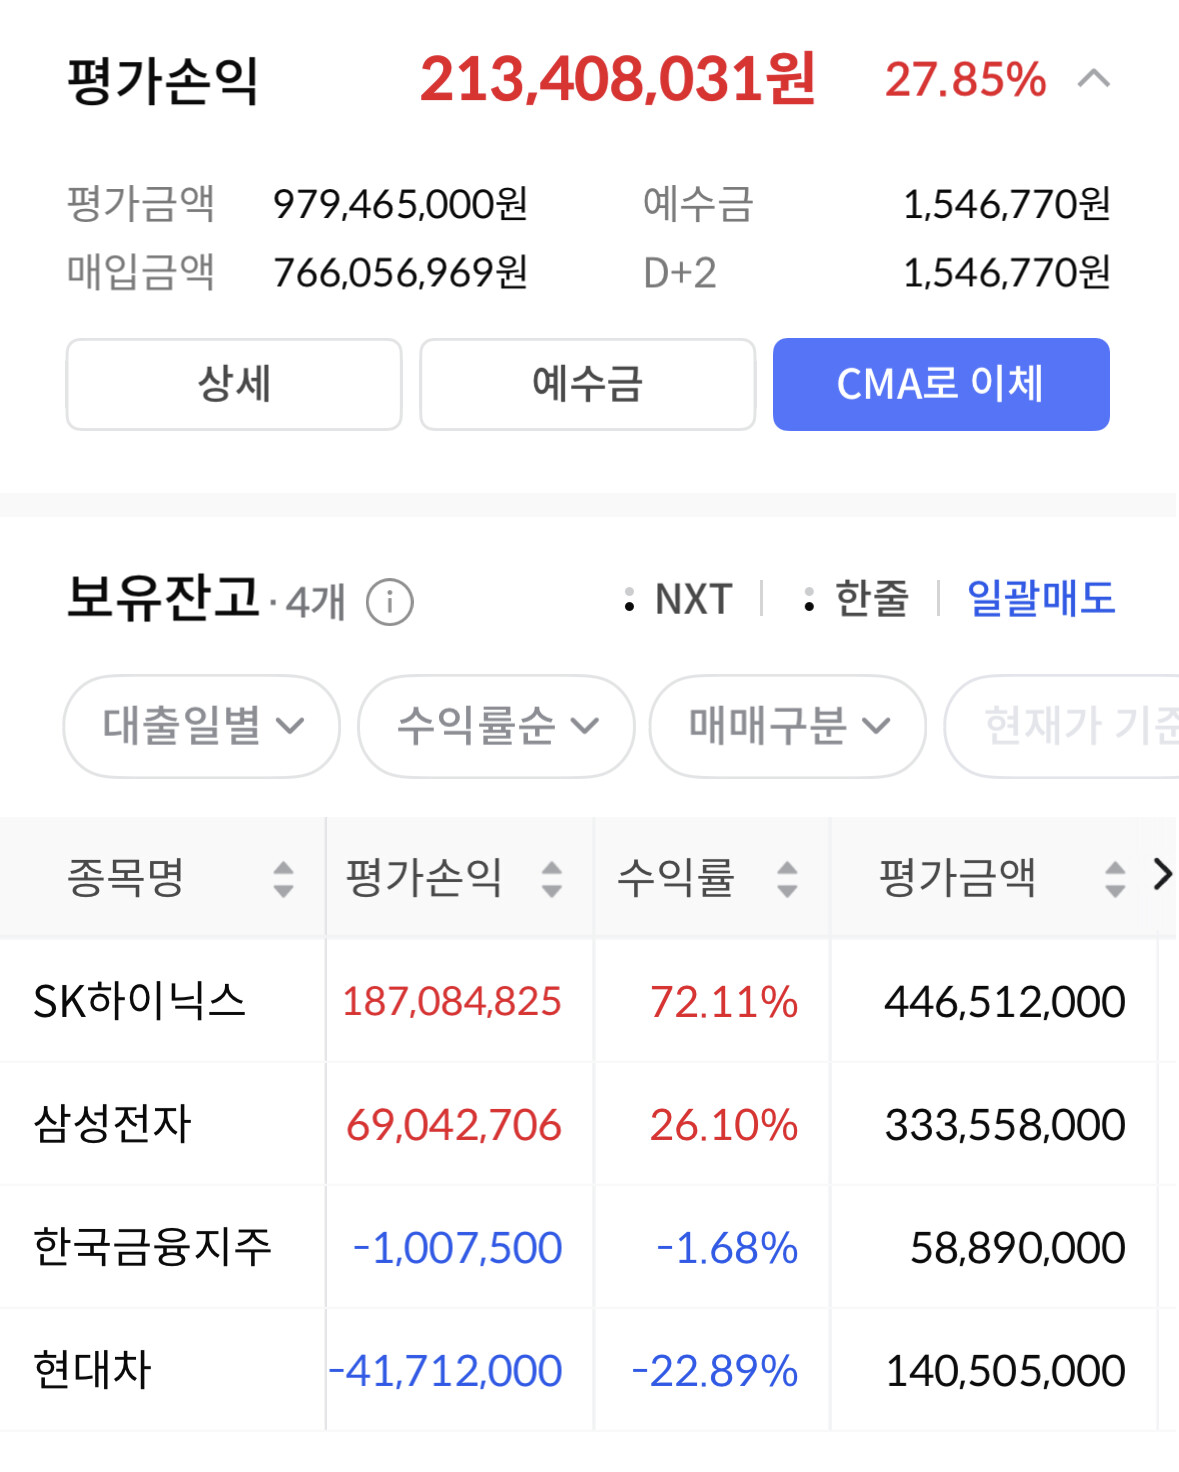The image size is (1179, 1472).
Task: Tap the blue CMA로 이체 button
Action: 941,384
